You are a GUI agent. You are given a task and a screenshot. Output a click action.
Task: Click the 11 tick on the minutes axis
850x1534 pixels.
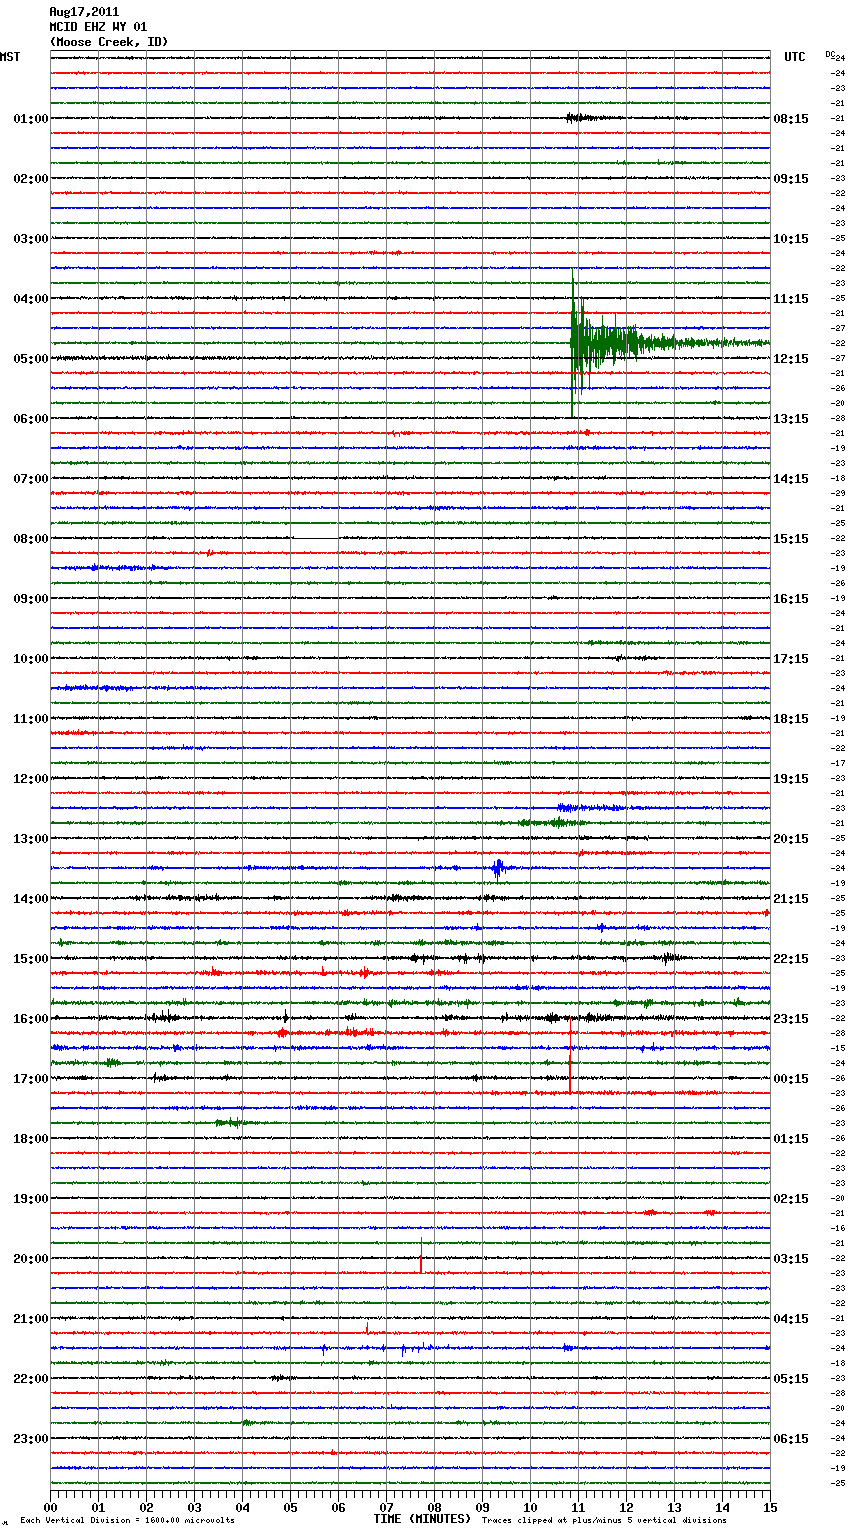[578, 1507]
